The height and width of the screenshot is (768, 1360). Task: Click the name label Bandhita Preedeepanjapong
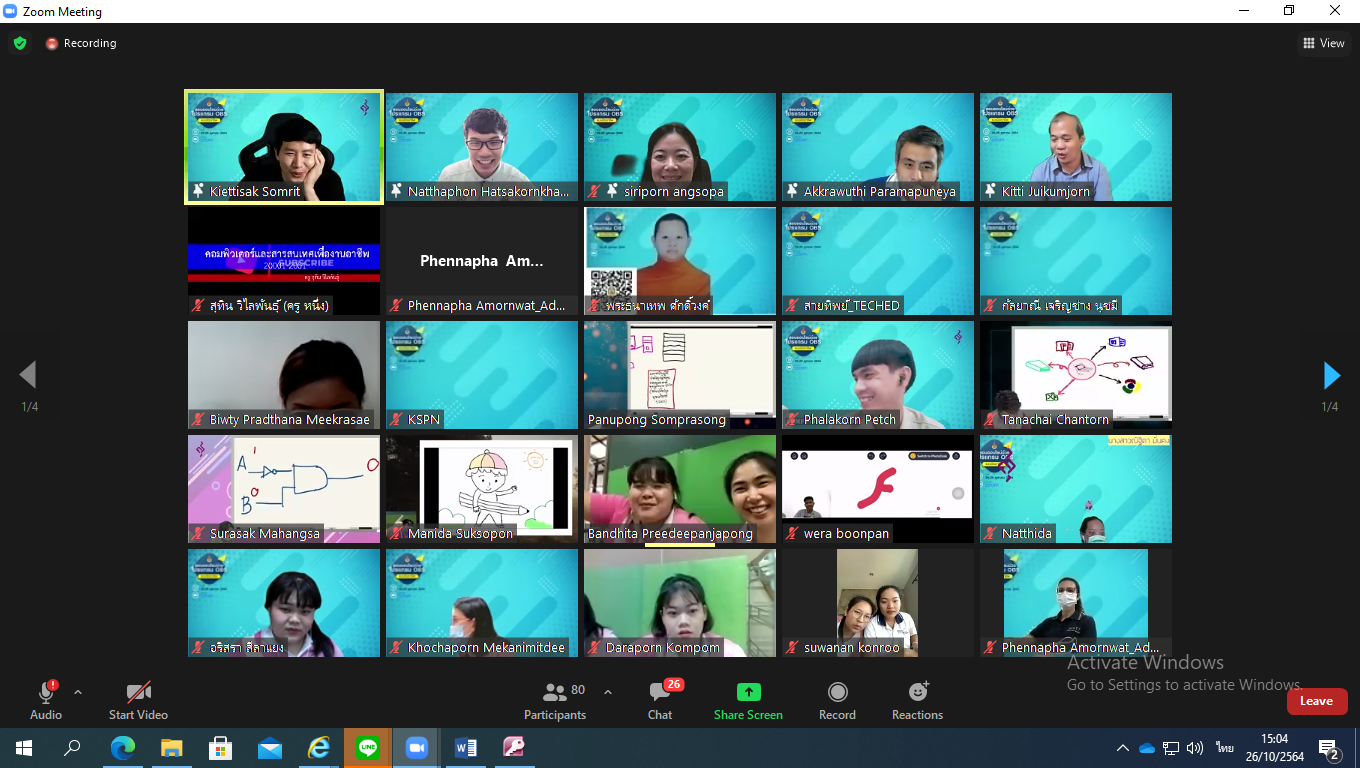tap(670, 534)
